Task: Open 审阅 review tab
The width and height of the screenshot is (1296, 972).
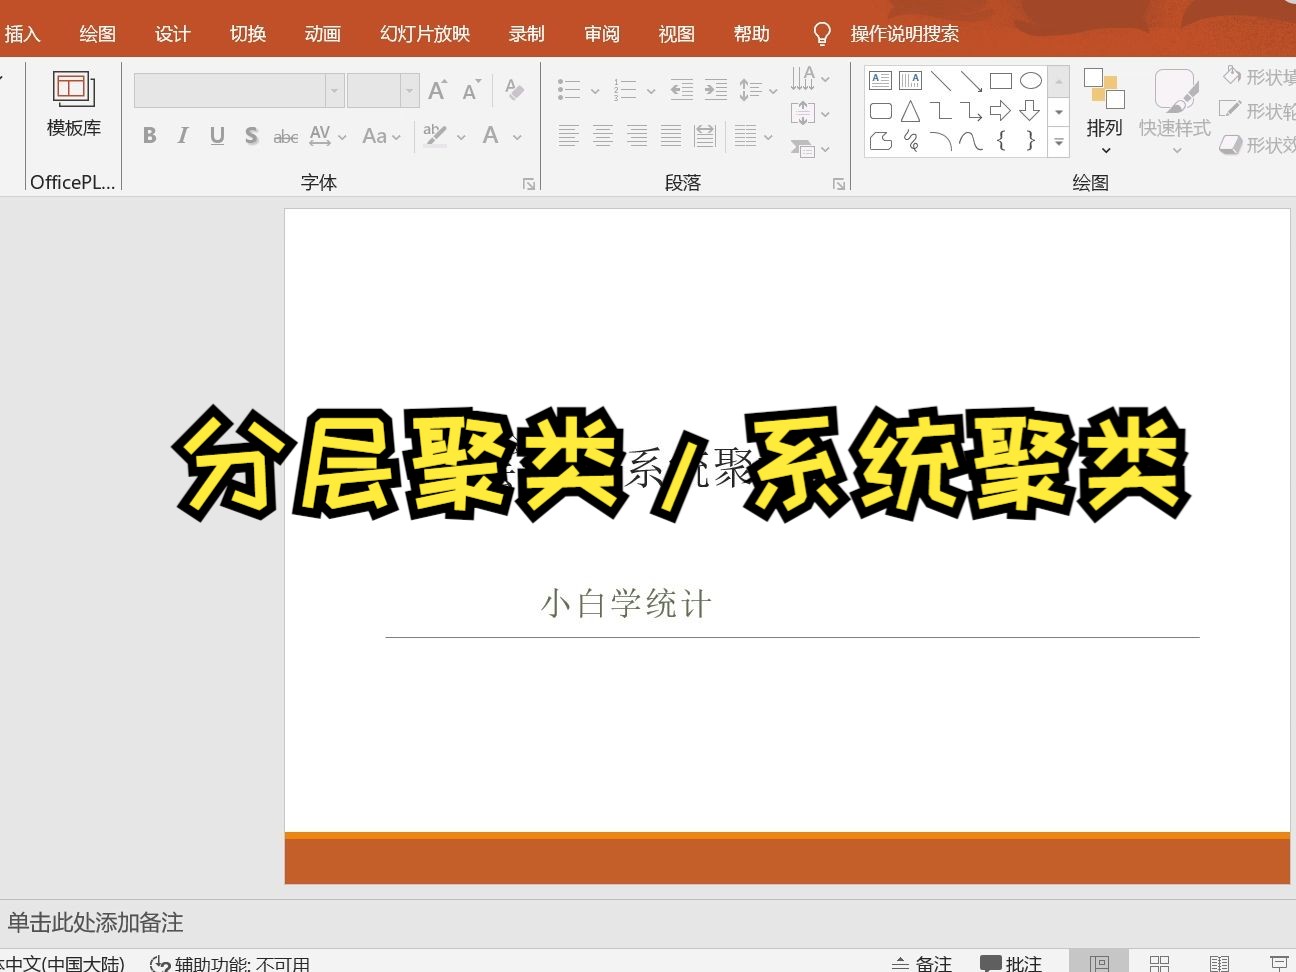Action: (602, 34)
